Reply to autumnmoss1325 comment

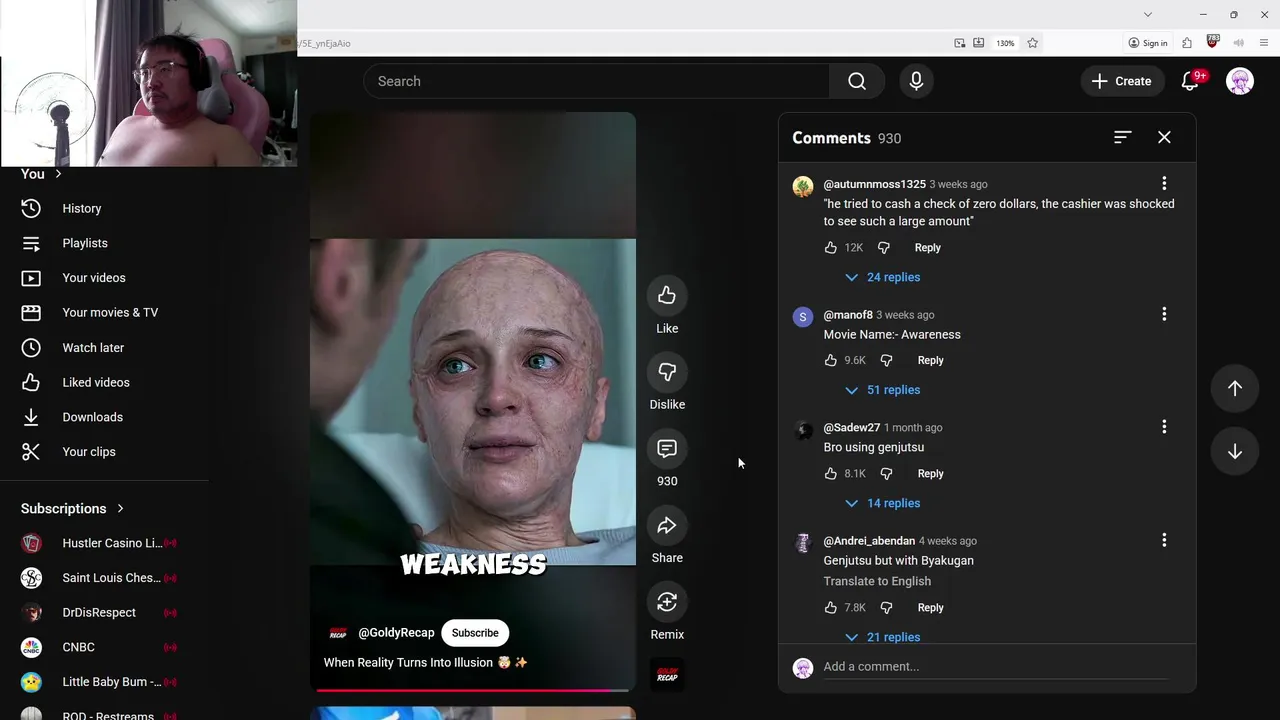[927, 247]
